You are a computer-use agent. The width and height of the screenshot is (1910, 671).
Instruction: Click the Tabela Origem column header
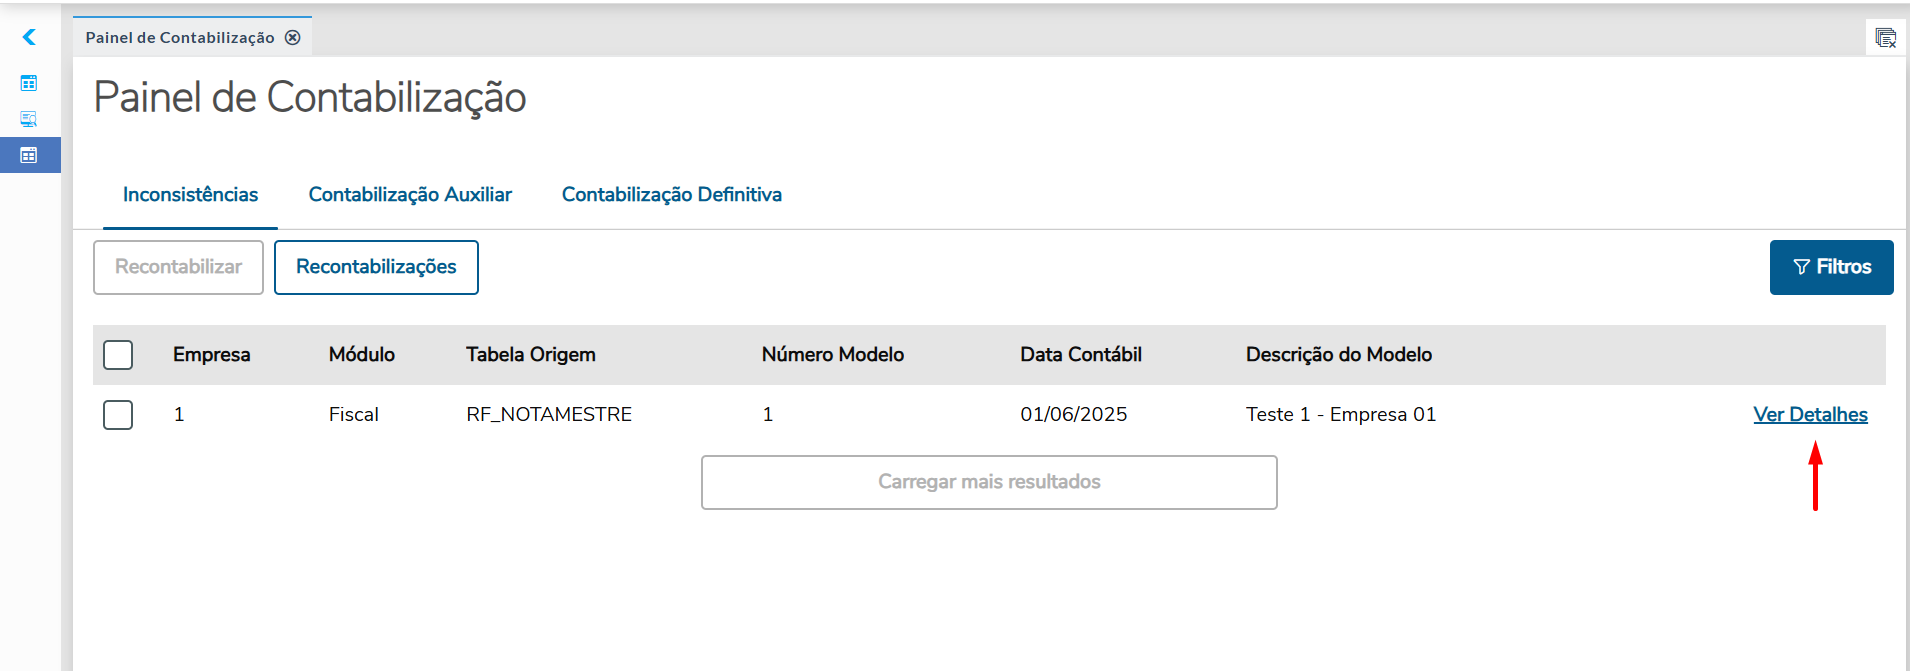pos(530,355)
